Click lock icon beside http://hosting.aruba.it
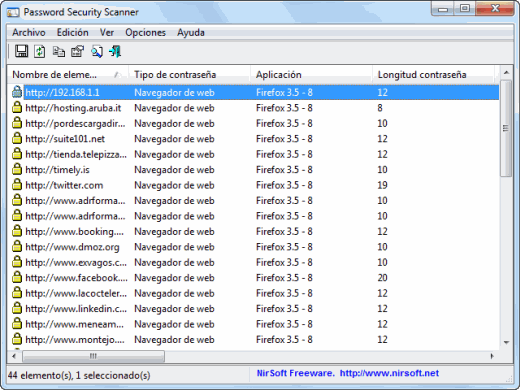The width and height of the screenshot is (520, 390). 17,108
